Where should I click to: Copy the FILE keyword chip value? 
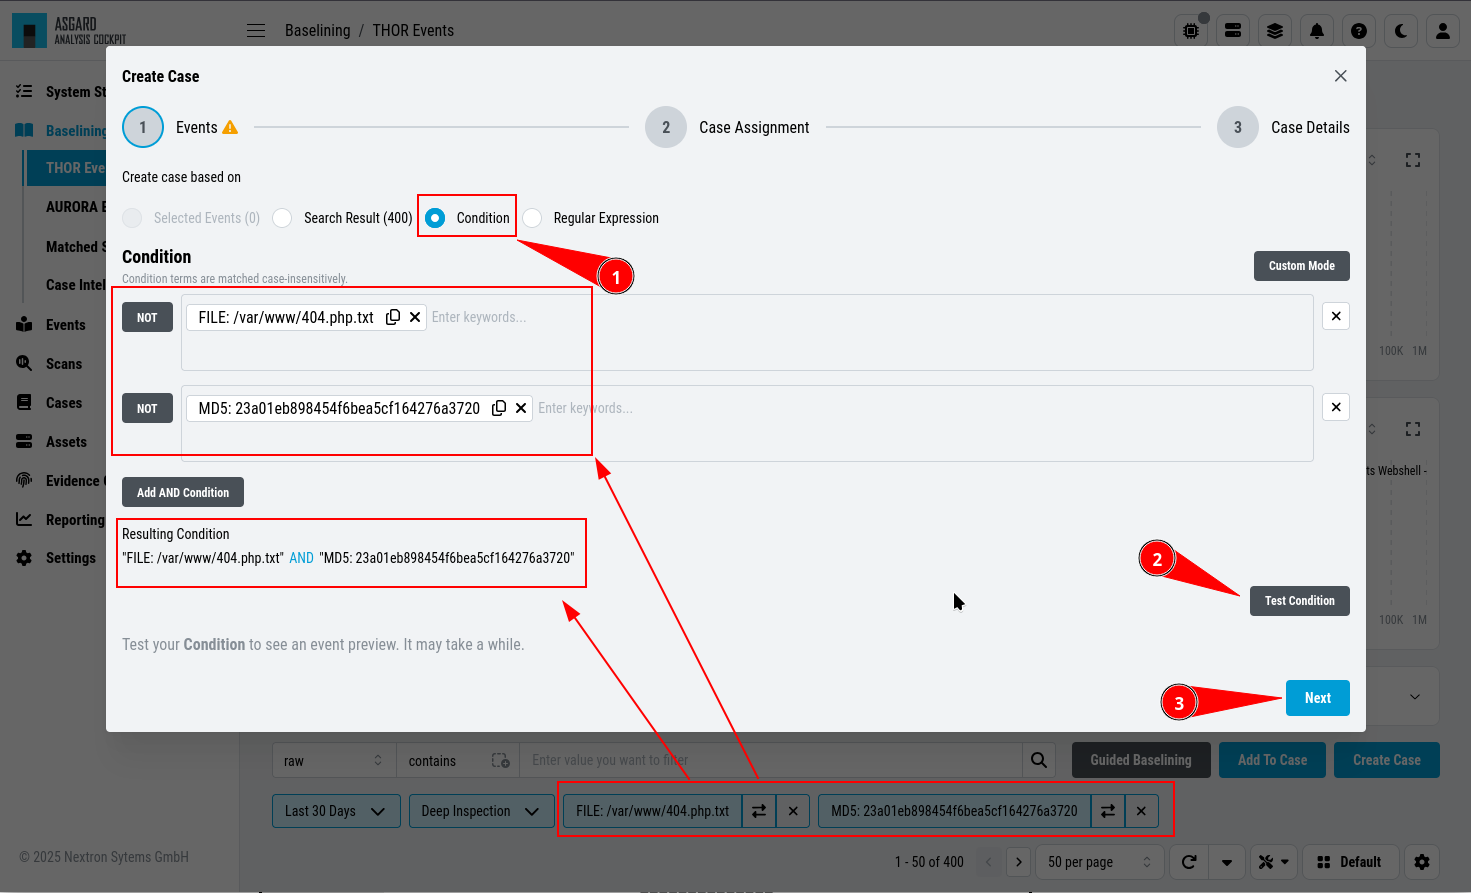coord(393,317)
